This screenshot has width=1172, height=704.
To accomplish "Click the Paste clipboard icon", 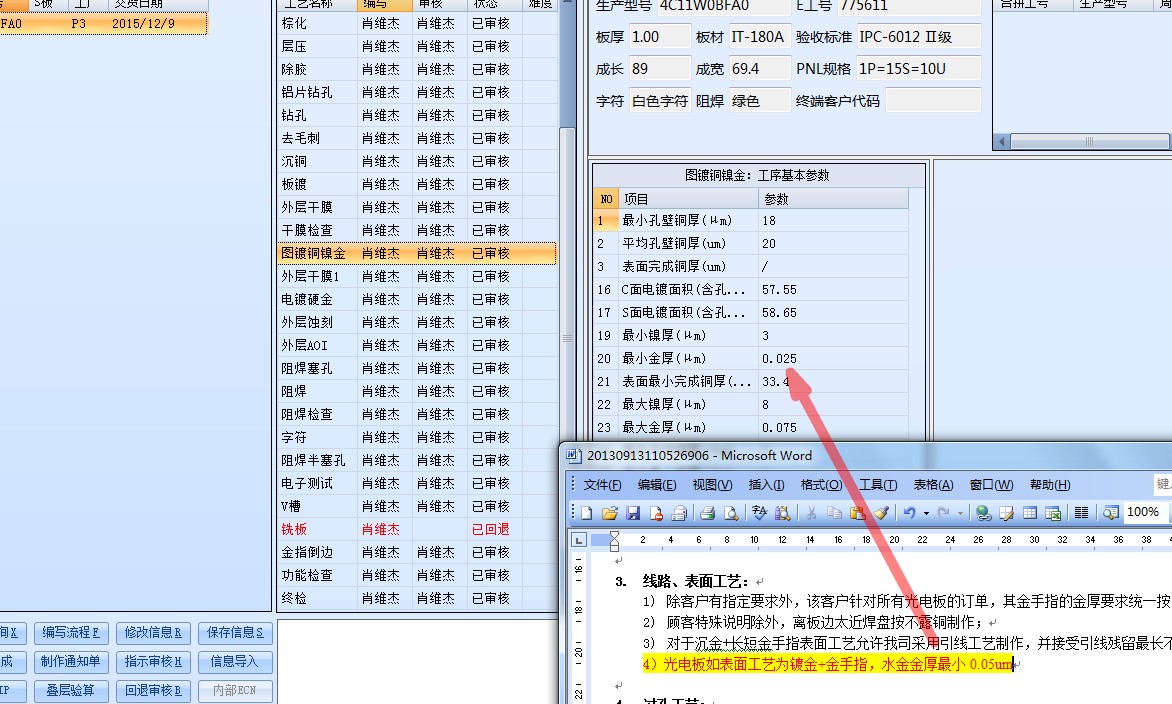I will (x=857, y=513).
